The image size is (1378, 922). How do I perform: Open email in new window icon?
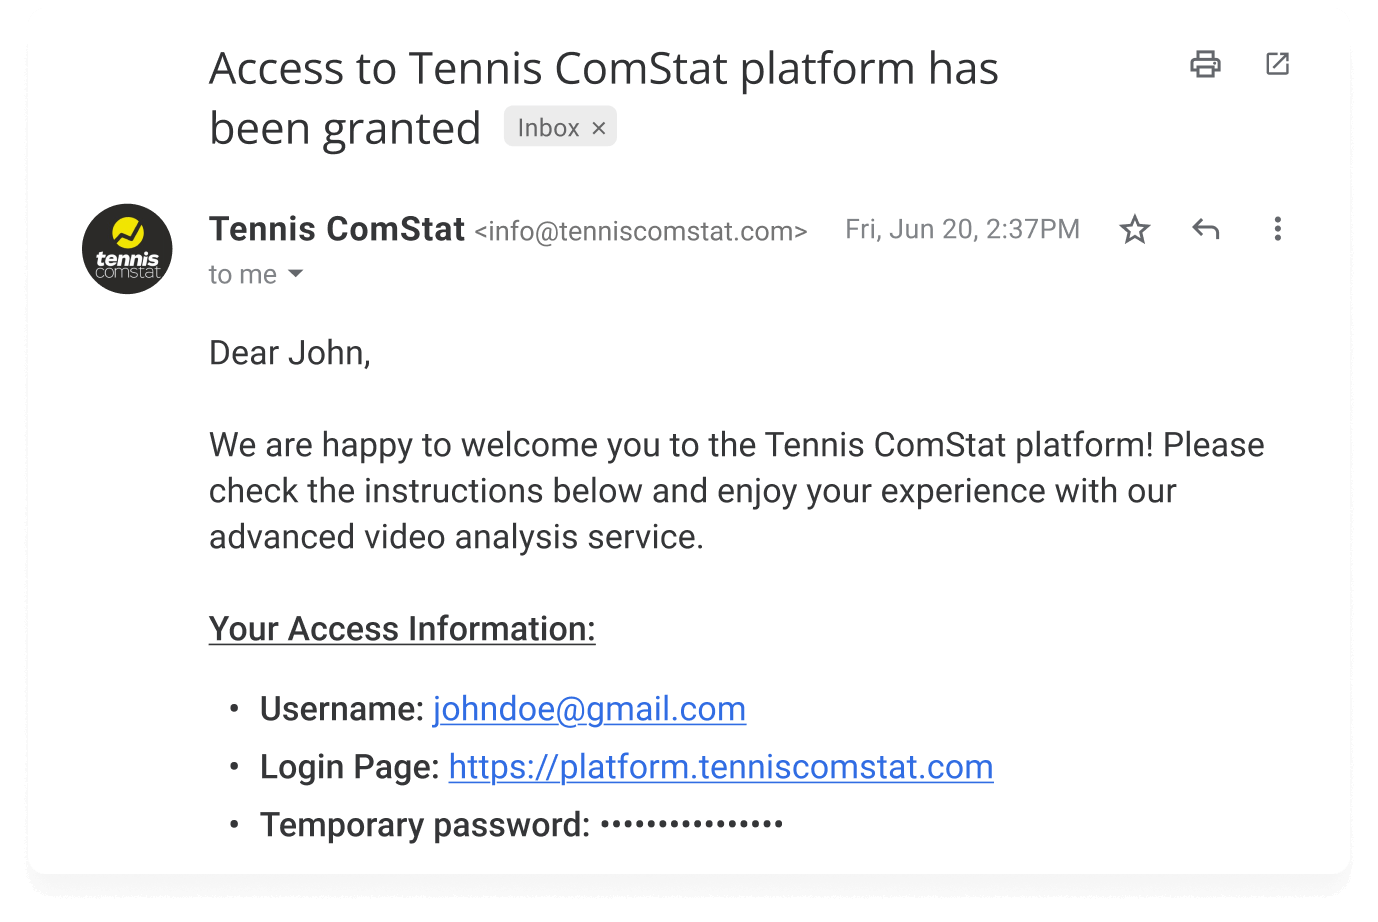coord(1277,64)
